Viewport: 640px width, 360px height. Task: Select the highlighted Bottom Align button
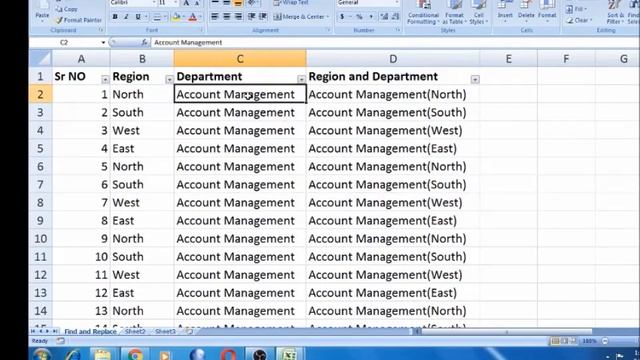[x=238, y=3]
